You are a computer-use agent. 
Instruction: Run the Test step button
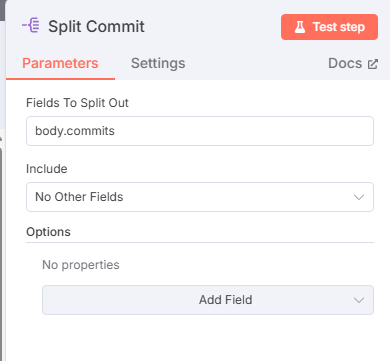point(329,27)
